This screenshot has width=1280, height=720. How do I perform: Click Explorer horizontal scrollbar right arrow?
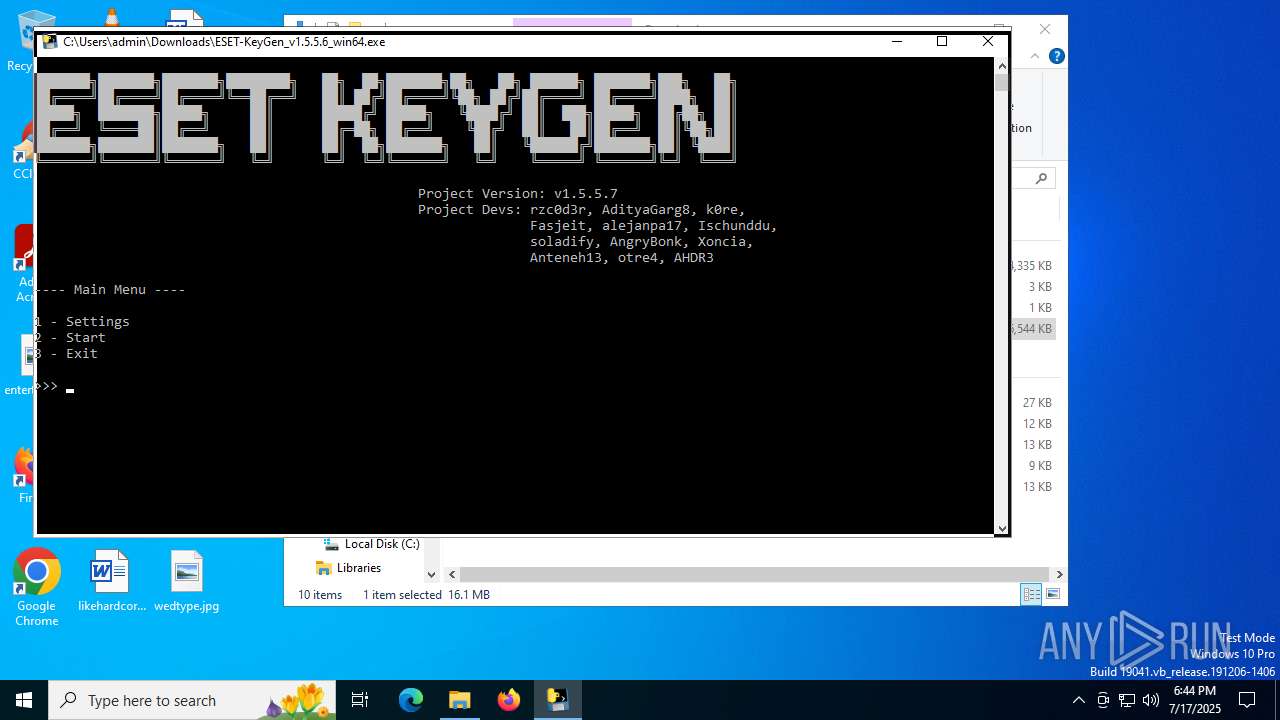tap(1059, 574)
